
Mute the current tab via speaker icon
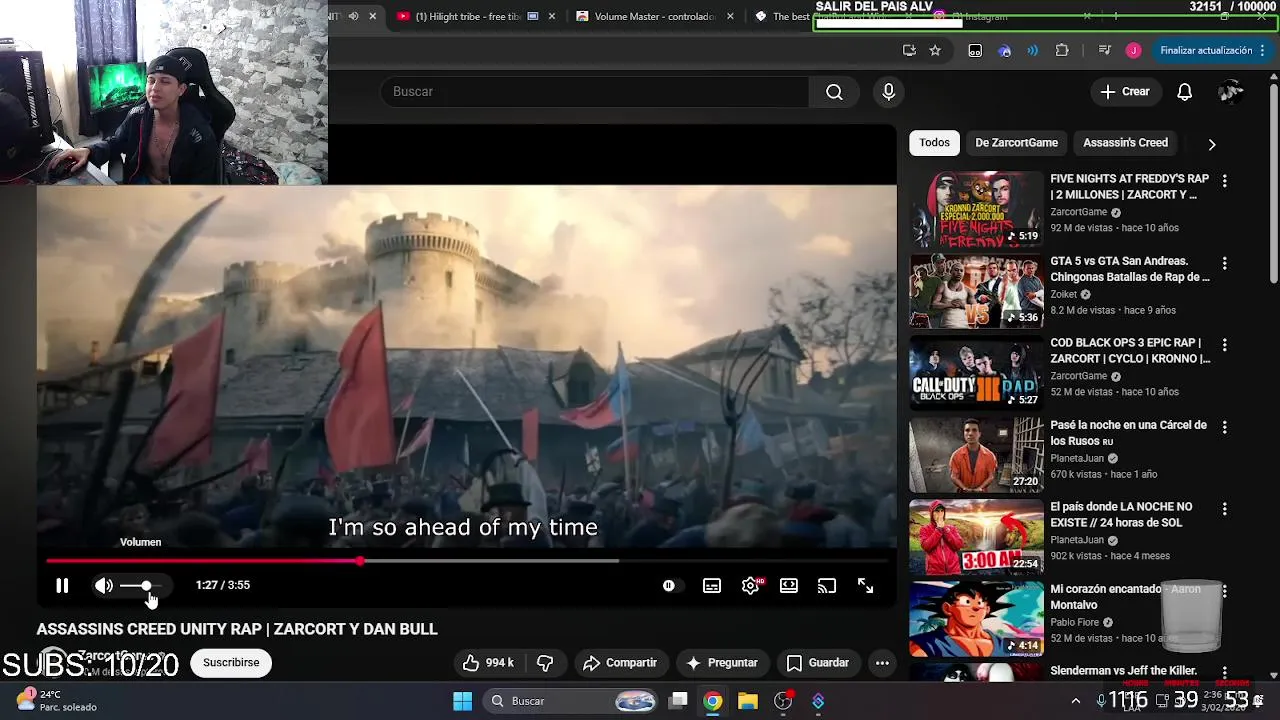point(353,17)
